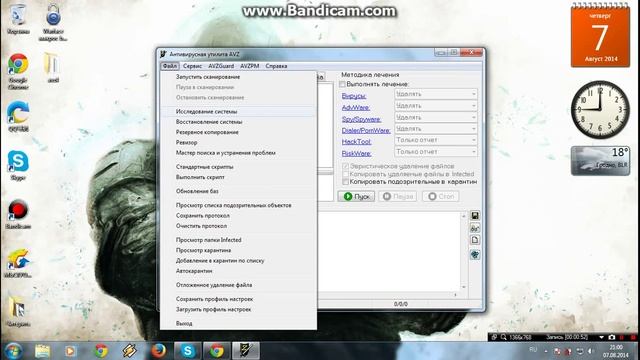Click the teal globe icon beside the log
Screen dimensions: 640x360
(475, 255)
